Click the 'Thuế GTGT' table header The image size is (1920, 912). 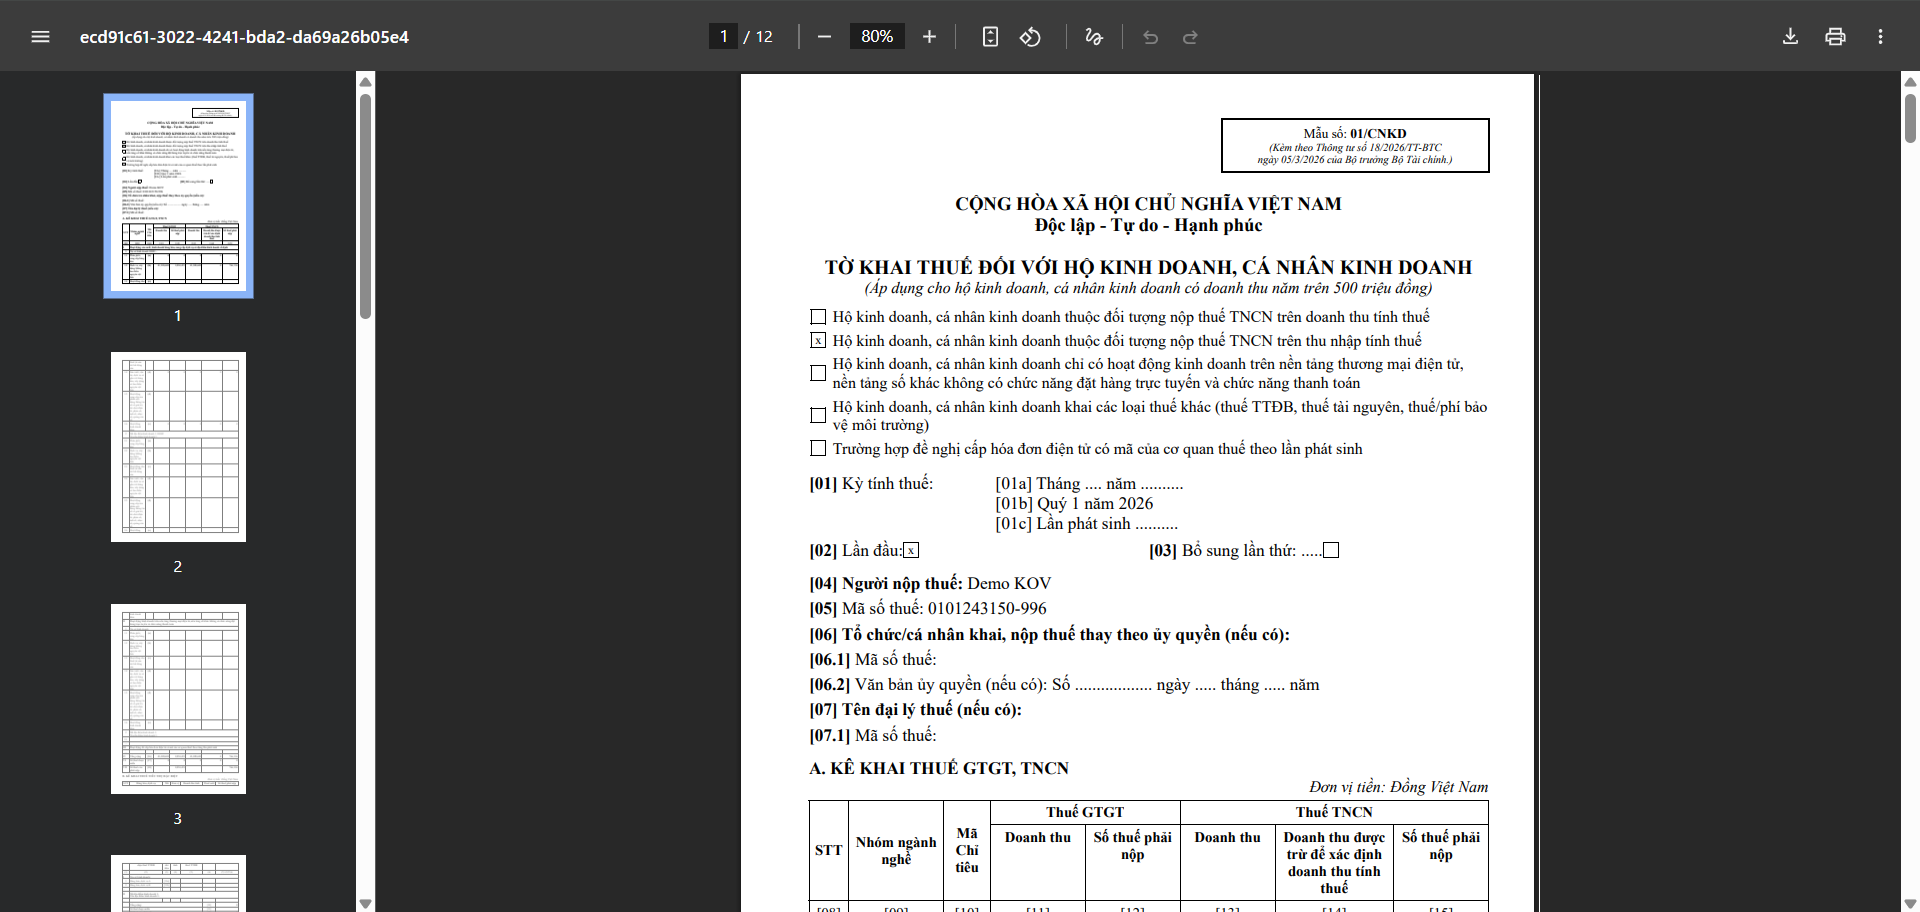coord(1085,812)
